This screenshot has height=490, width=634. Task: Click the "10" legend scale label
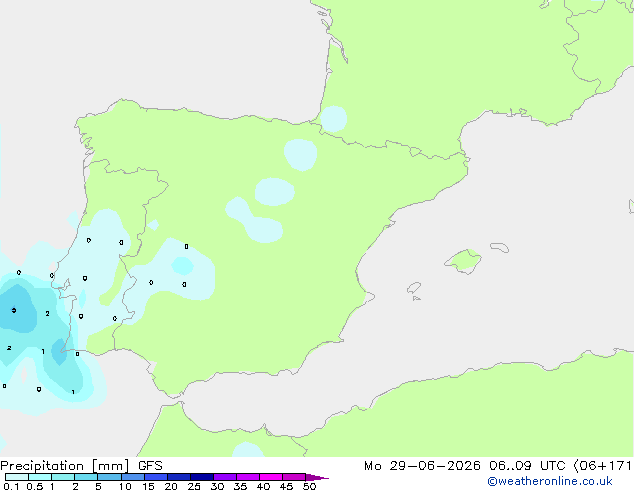point(125,486)
